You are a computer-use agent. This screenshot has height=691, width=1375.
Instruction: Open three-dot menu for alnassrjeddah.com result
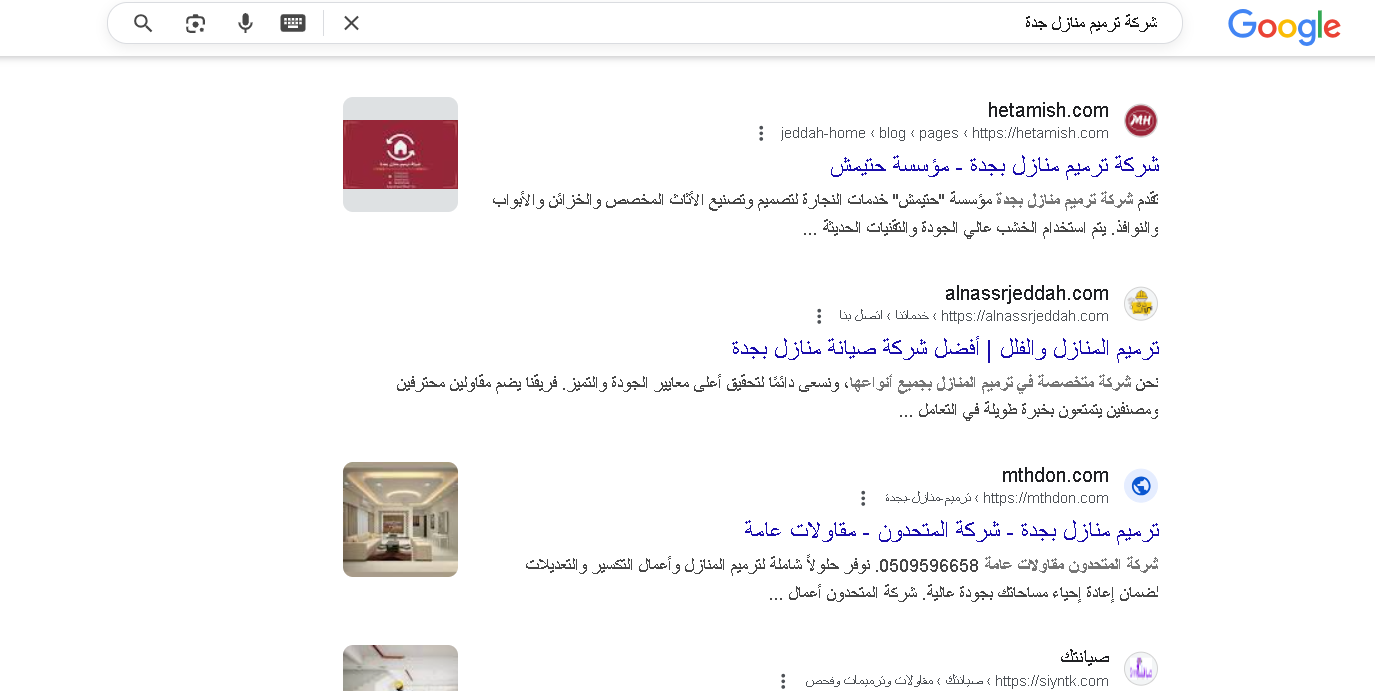tap(819, 316)
